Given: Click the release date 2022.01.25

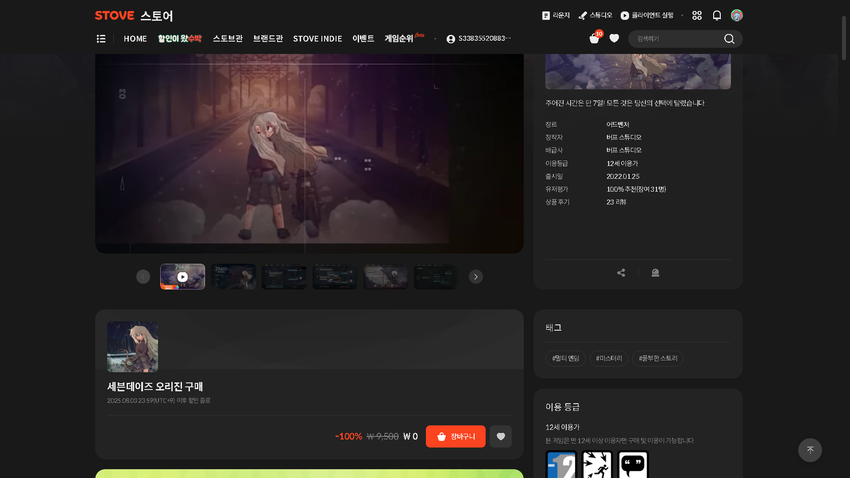Looking at the screenshot, I should (622, 176).
